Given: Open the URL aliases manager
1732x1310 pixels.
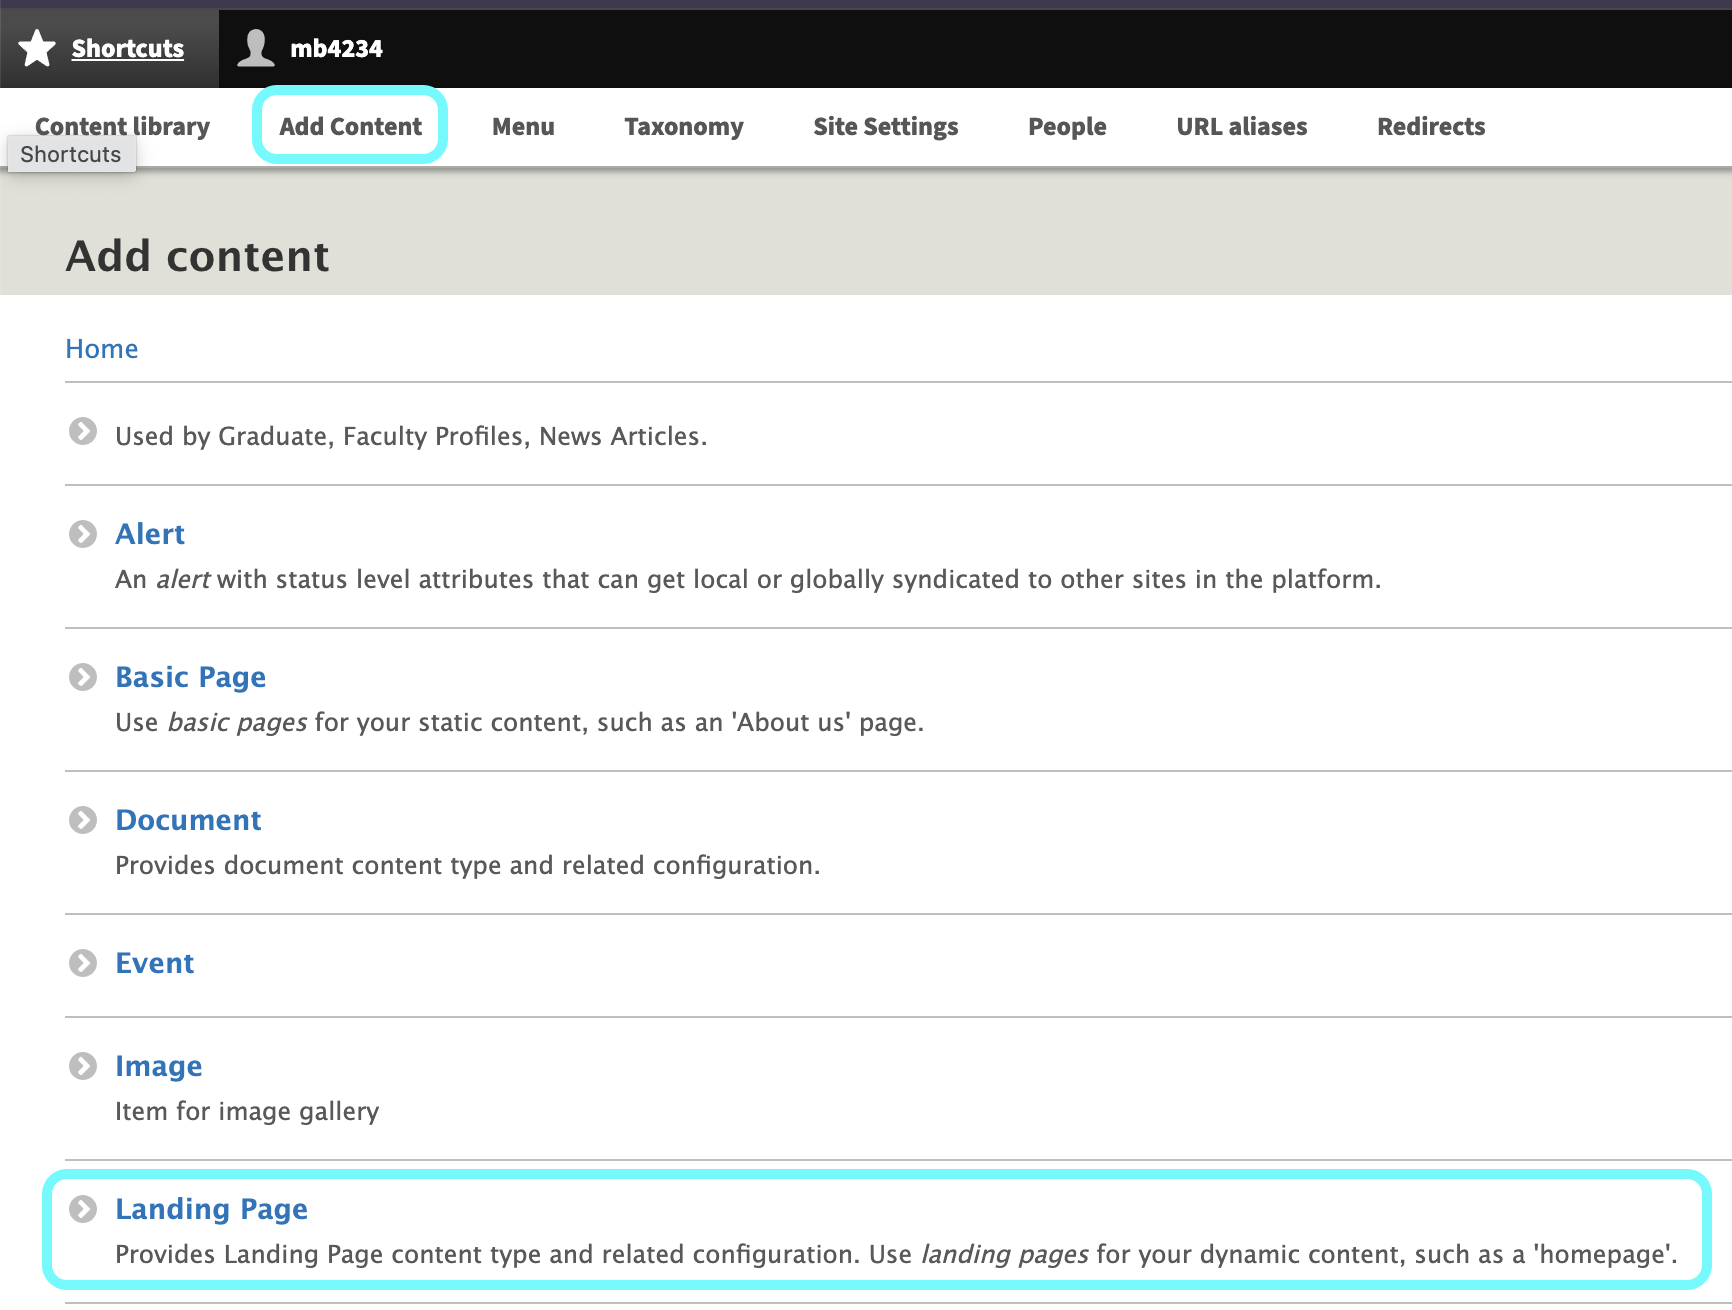Looking at the screenshot, I should tap(1241, 126).
